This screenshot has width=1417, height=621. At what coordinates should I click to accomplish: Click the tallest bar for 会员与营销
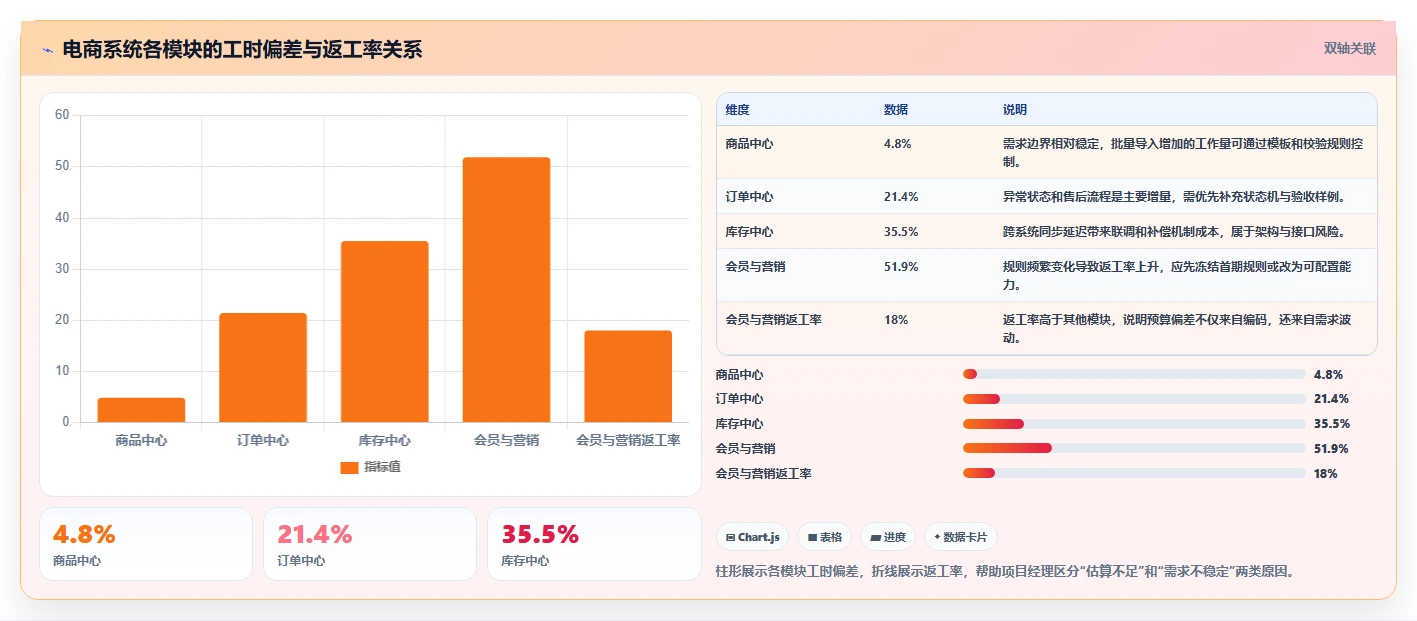506,290
